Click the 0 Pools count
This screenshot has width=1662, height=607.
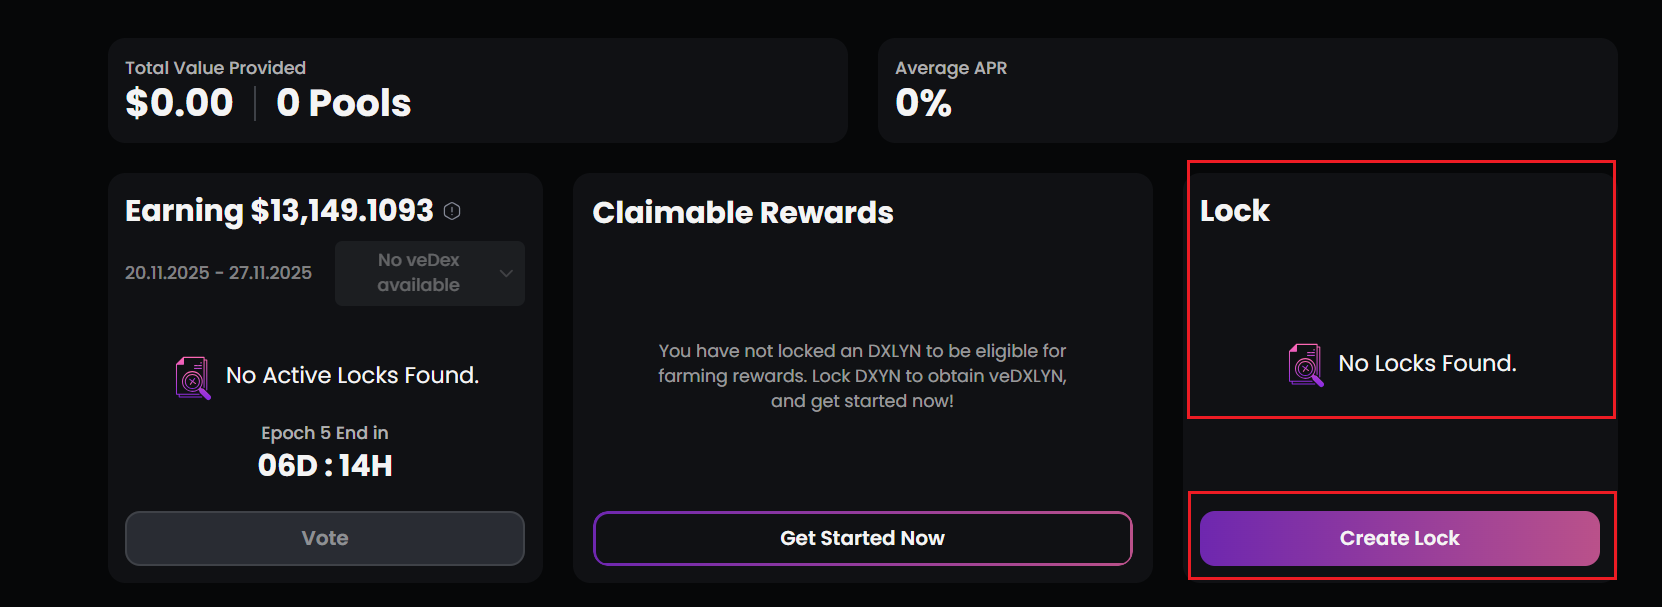[x=343, y=103]
